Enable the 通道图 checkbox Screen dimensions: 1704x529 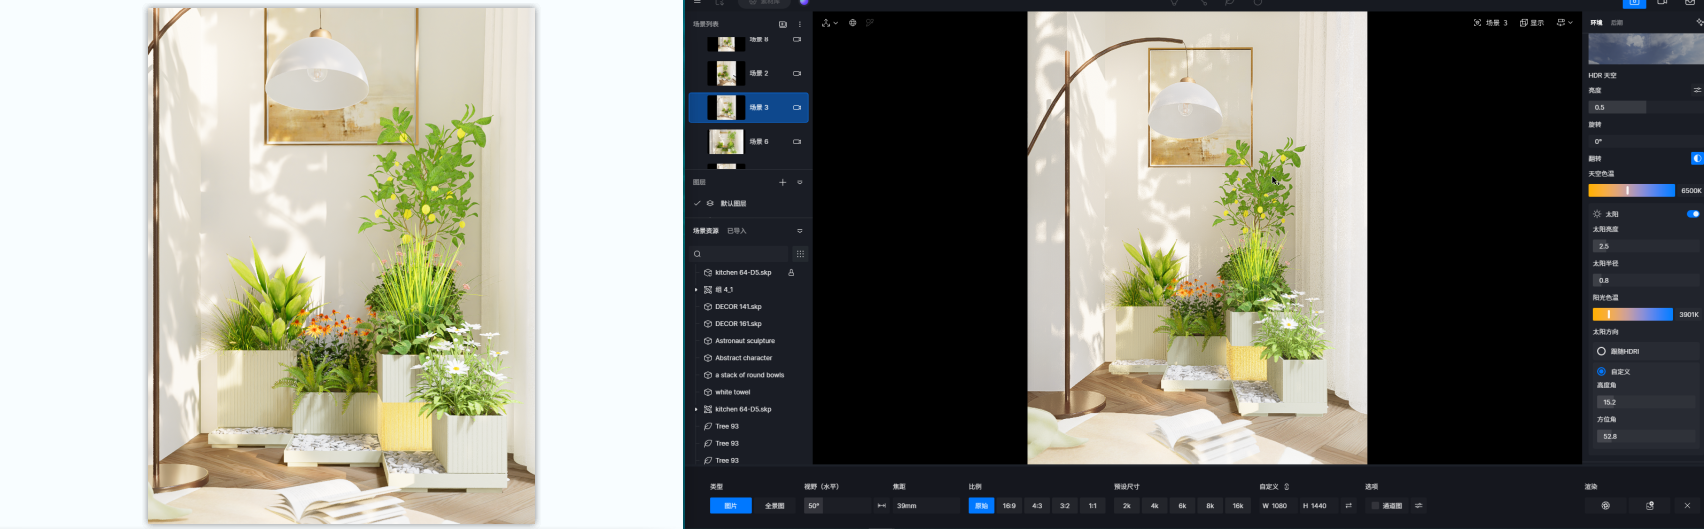coord(1375,506)
